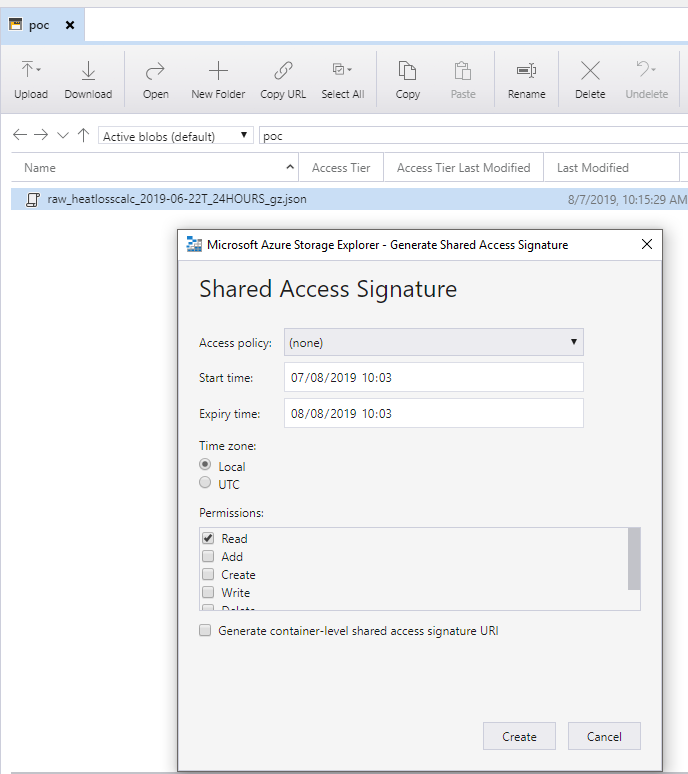The image size is (688, 774).
Task: Select the Local time zone radio
Action: click(x=205, y=464)
